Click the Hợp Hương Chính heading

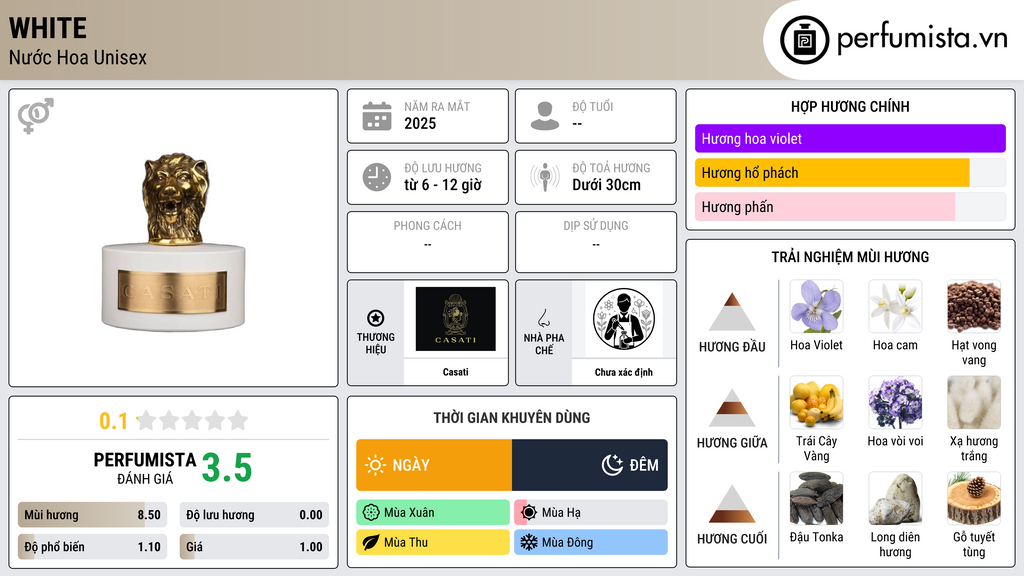[x=850, y=107]
